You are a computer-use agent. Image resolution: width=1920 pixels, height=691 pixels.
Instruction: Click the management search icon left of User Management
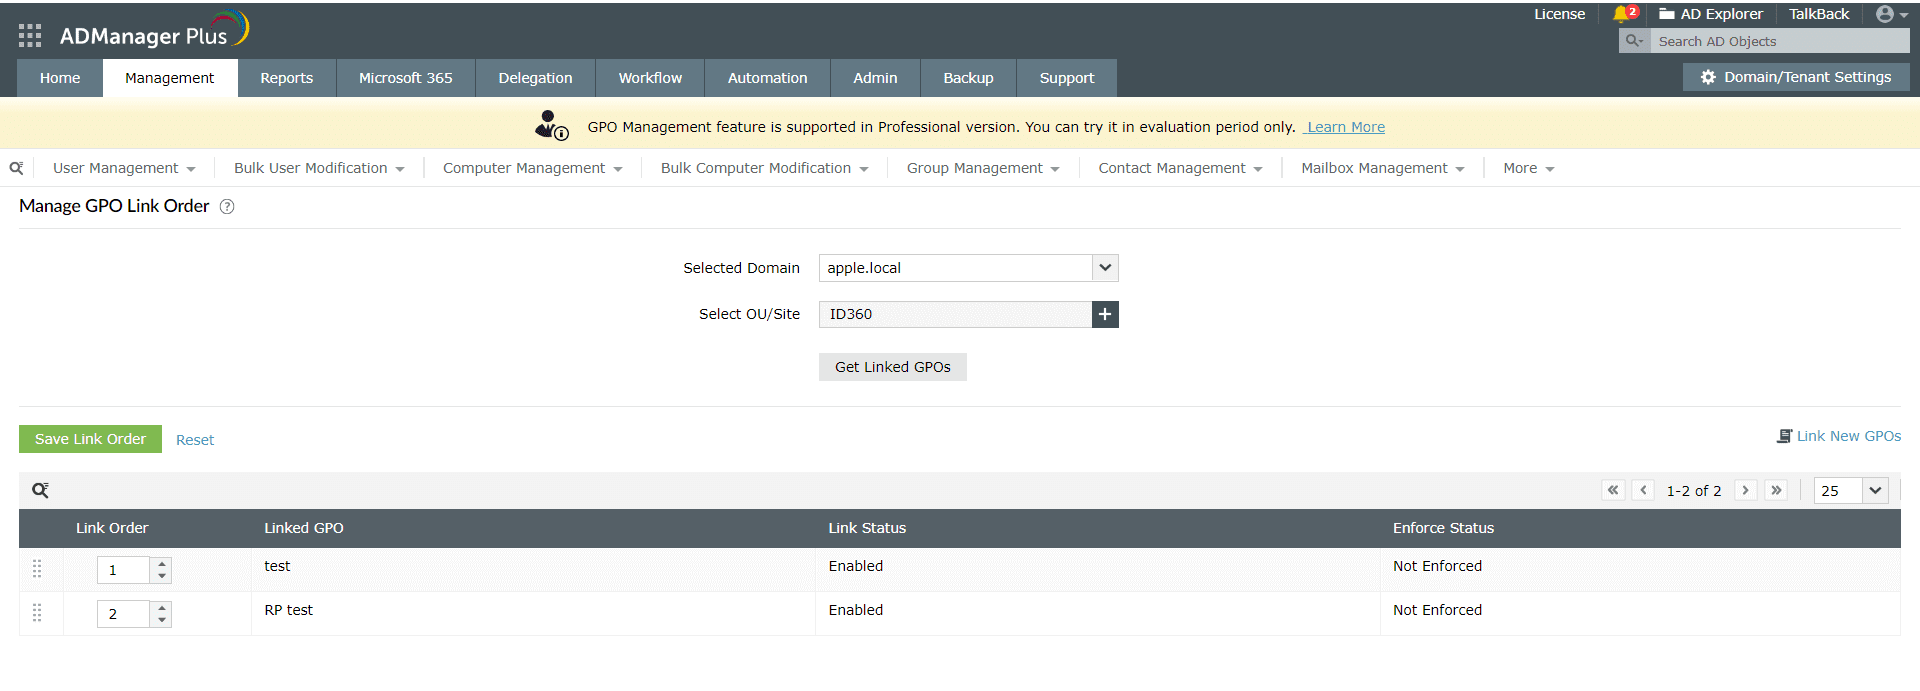tap(16, 168)
